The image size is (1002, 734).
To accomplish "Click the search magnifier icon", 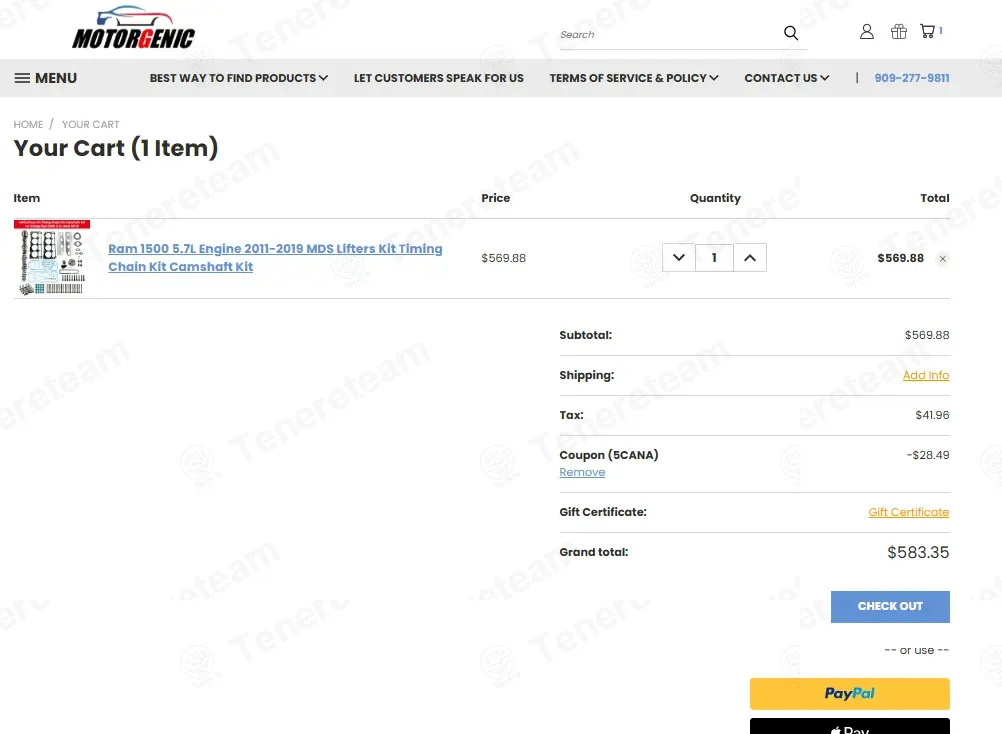I will 790,33.
